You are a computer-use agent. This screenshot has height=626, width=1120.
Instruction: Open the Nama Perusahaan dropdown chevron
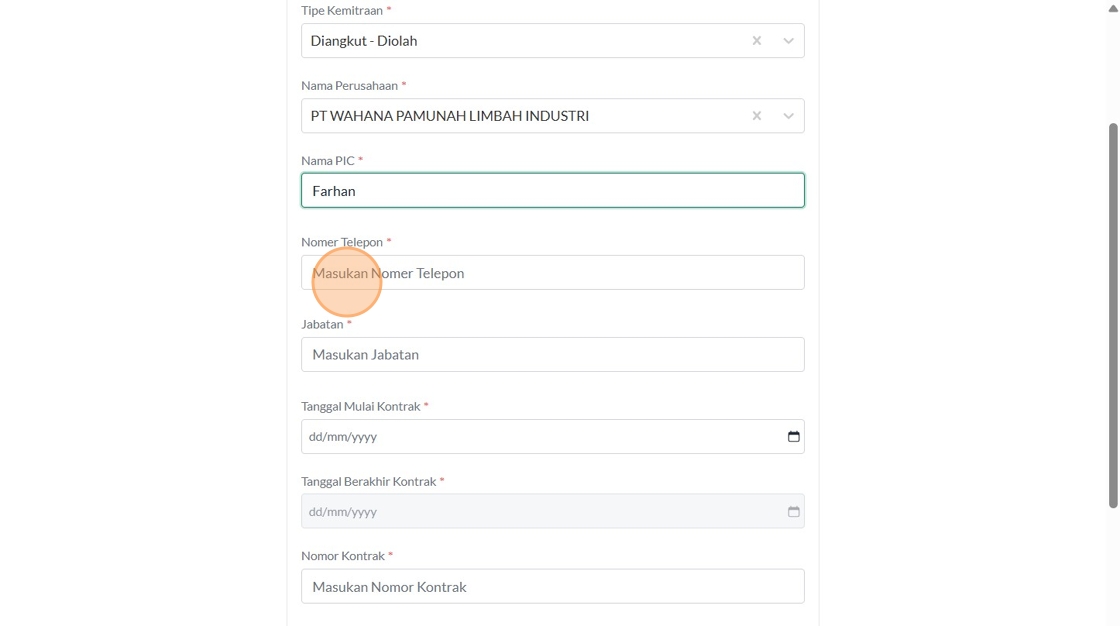(788, 116)
